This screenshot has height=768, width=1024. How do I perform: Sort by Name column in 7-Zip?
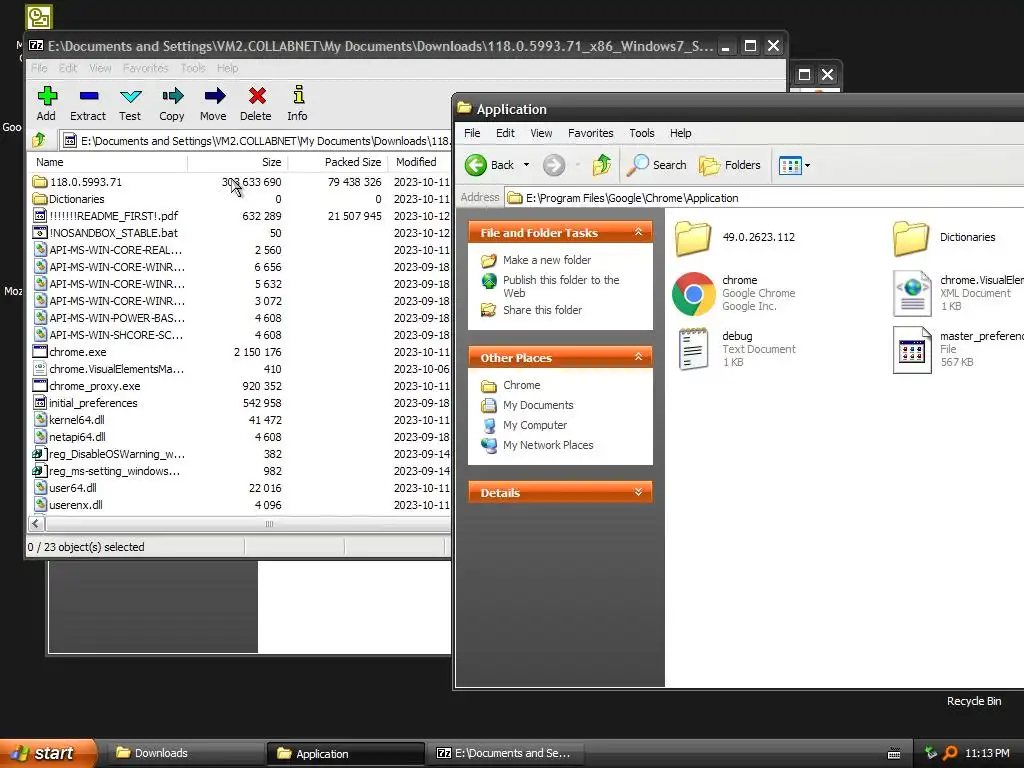pyautogui.click(x=107, y=162)
